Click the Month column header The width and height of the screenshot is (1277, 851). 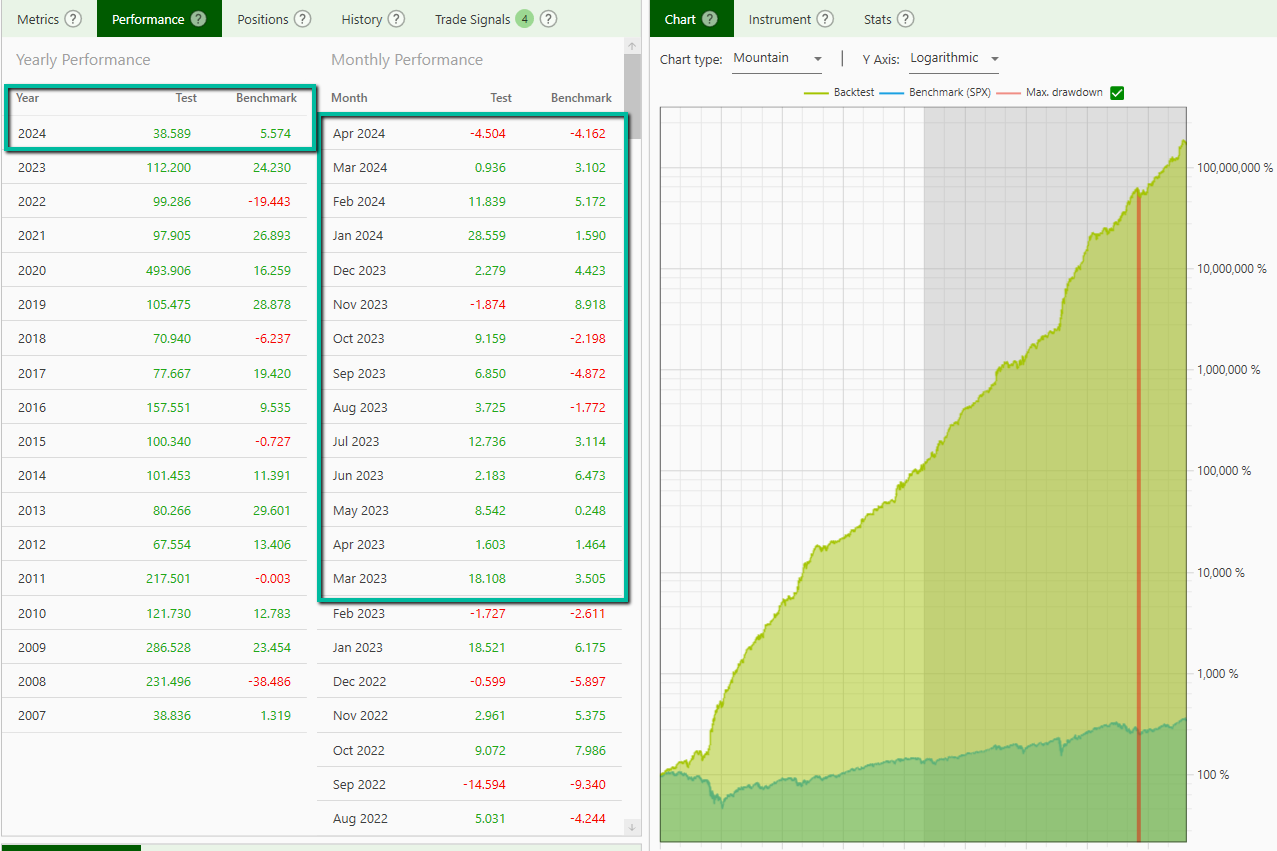pos(349,98)
